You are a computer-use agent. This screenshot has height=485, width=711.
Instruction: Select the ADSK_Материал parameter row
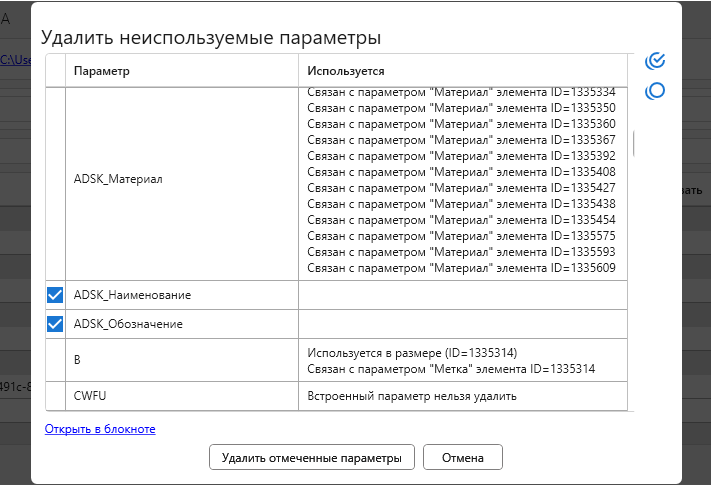[x=118, y=180]
